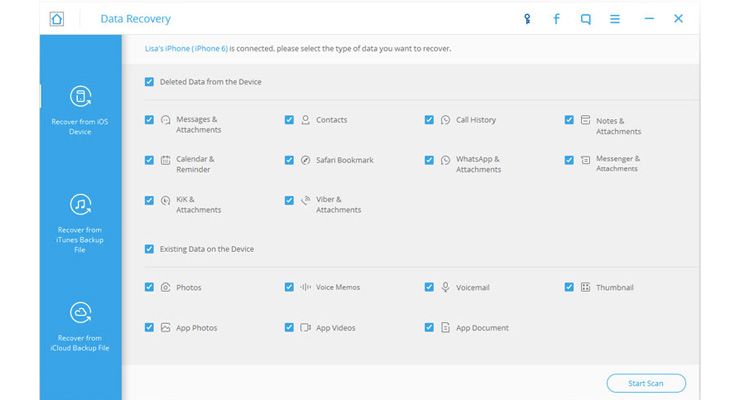
Task: Click the Safari Bookmark compass icon
Action: tap(305, 160)
